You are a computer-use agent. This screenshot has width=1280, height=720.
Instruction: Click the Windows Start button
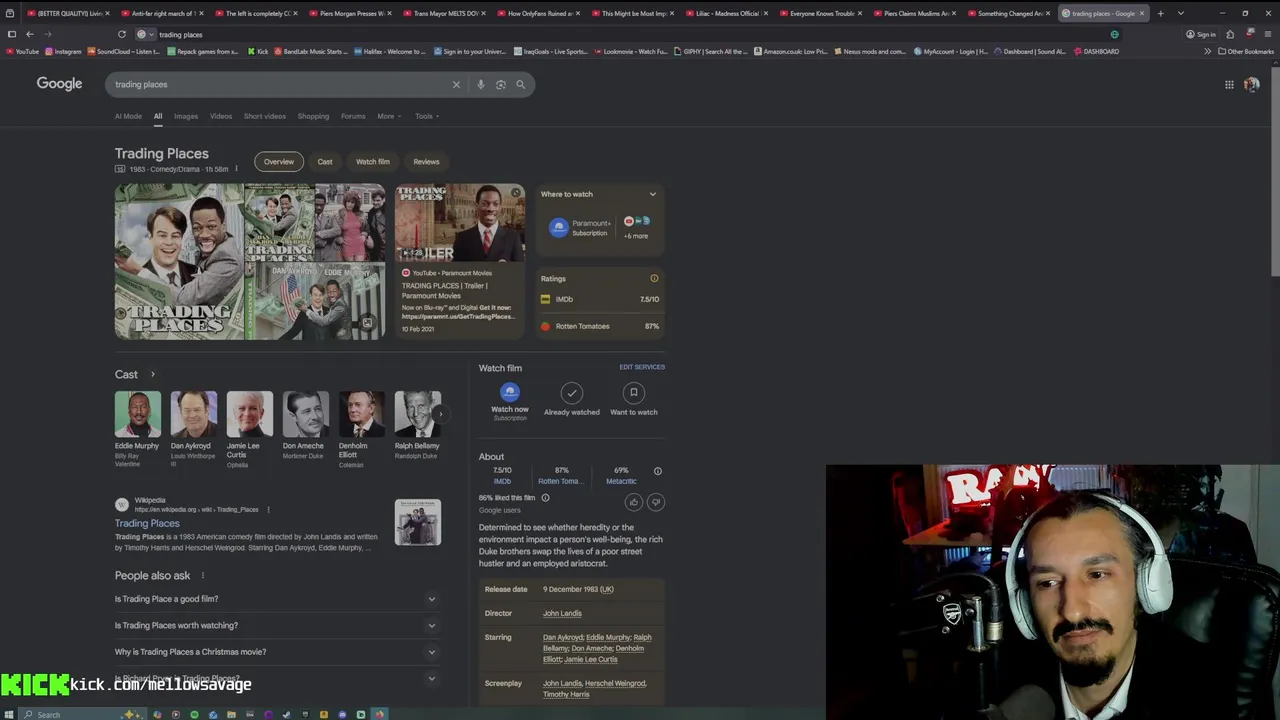(x=9, y=714)
